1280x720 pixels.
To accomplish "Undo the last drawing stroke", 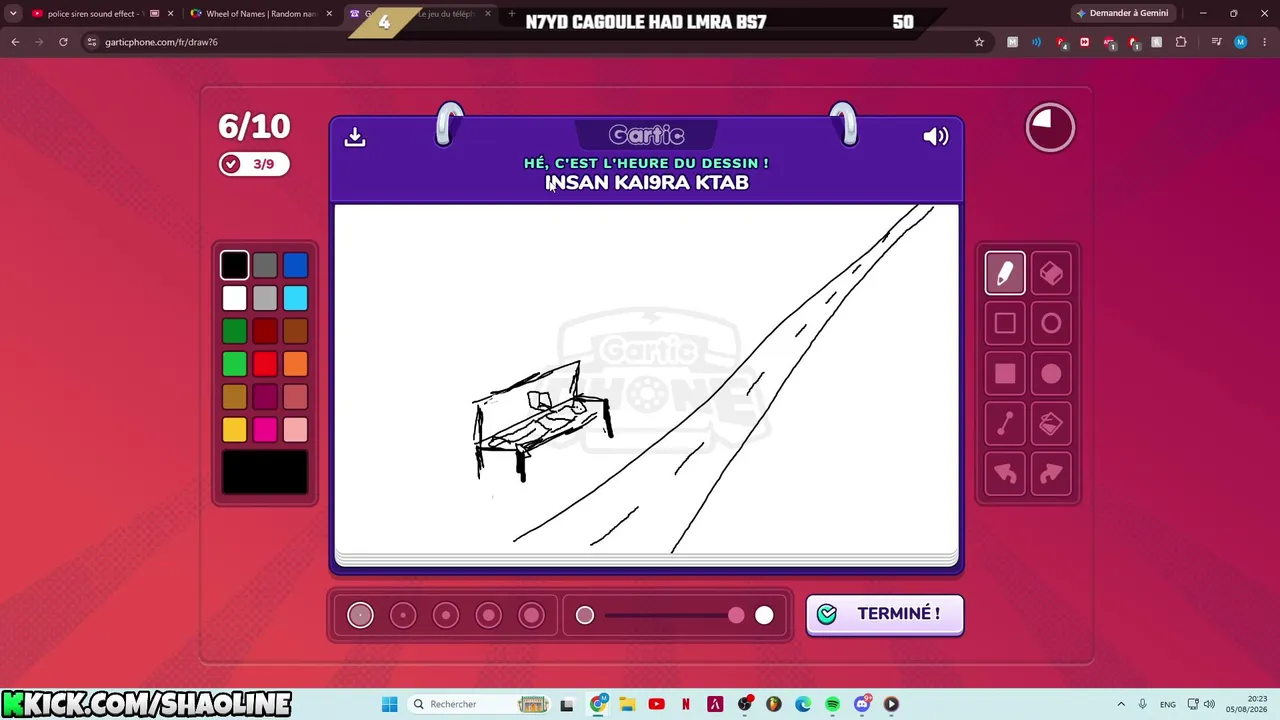I will [1005, 474].
